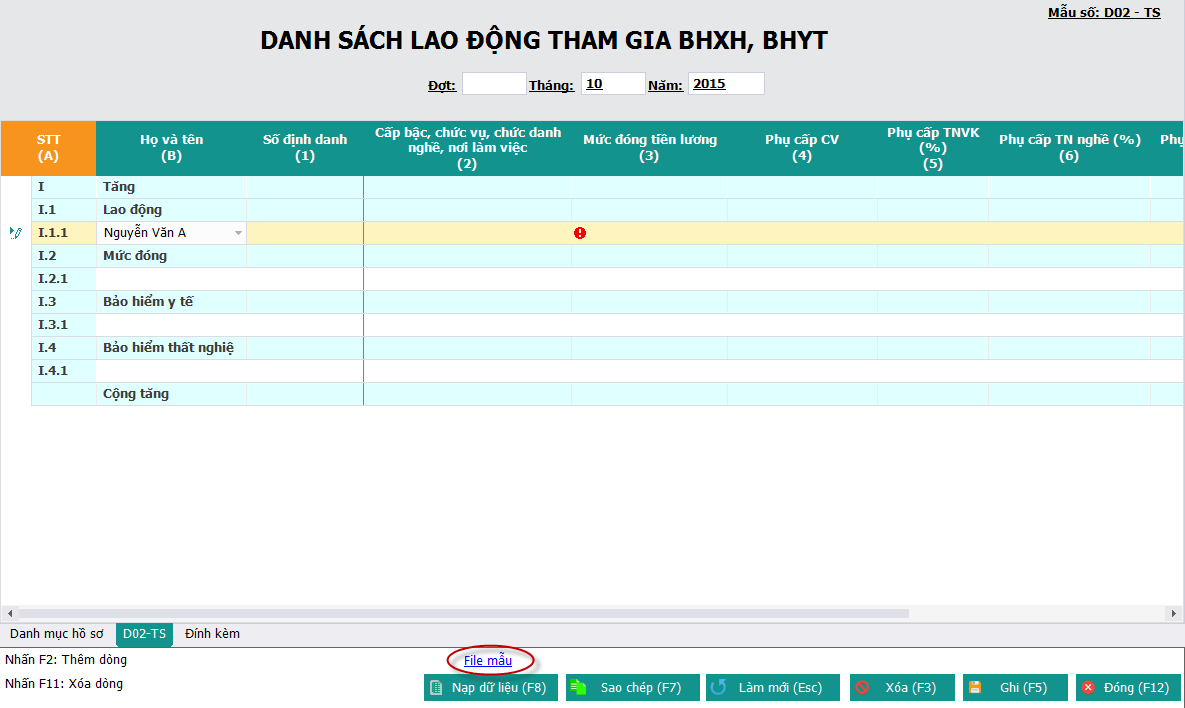Screen dimensions: 1185x708
Task: Click the Tháng field showing 10
Action: point(613,84)
